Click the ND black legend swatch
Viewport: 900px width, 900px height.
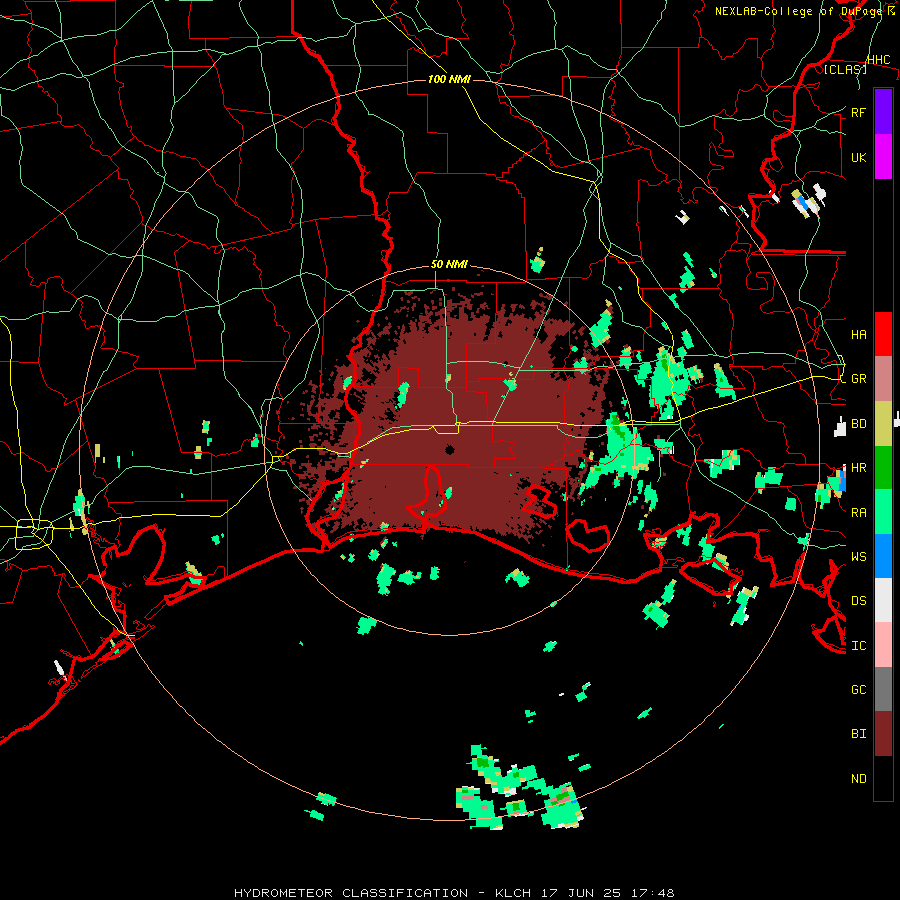click(883, 778)
